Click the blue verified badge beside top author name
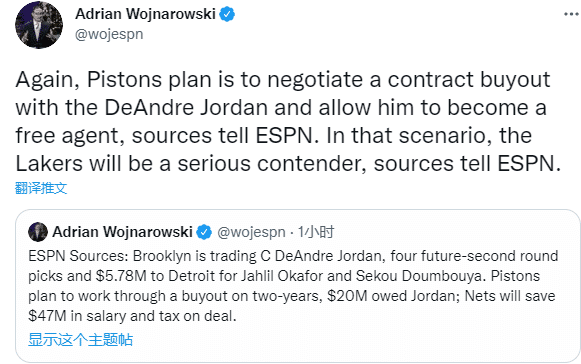This screenshot has width=581, height=364. 227,14
